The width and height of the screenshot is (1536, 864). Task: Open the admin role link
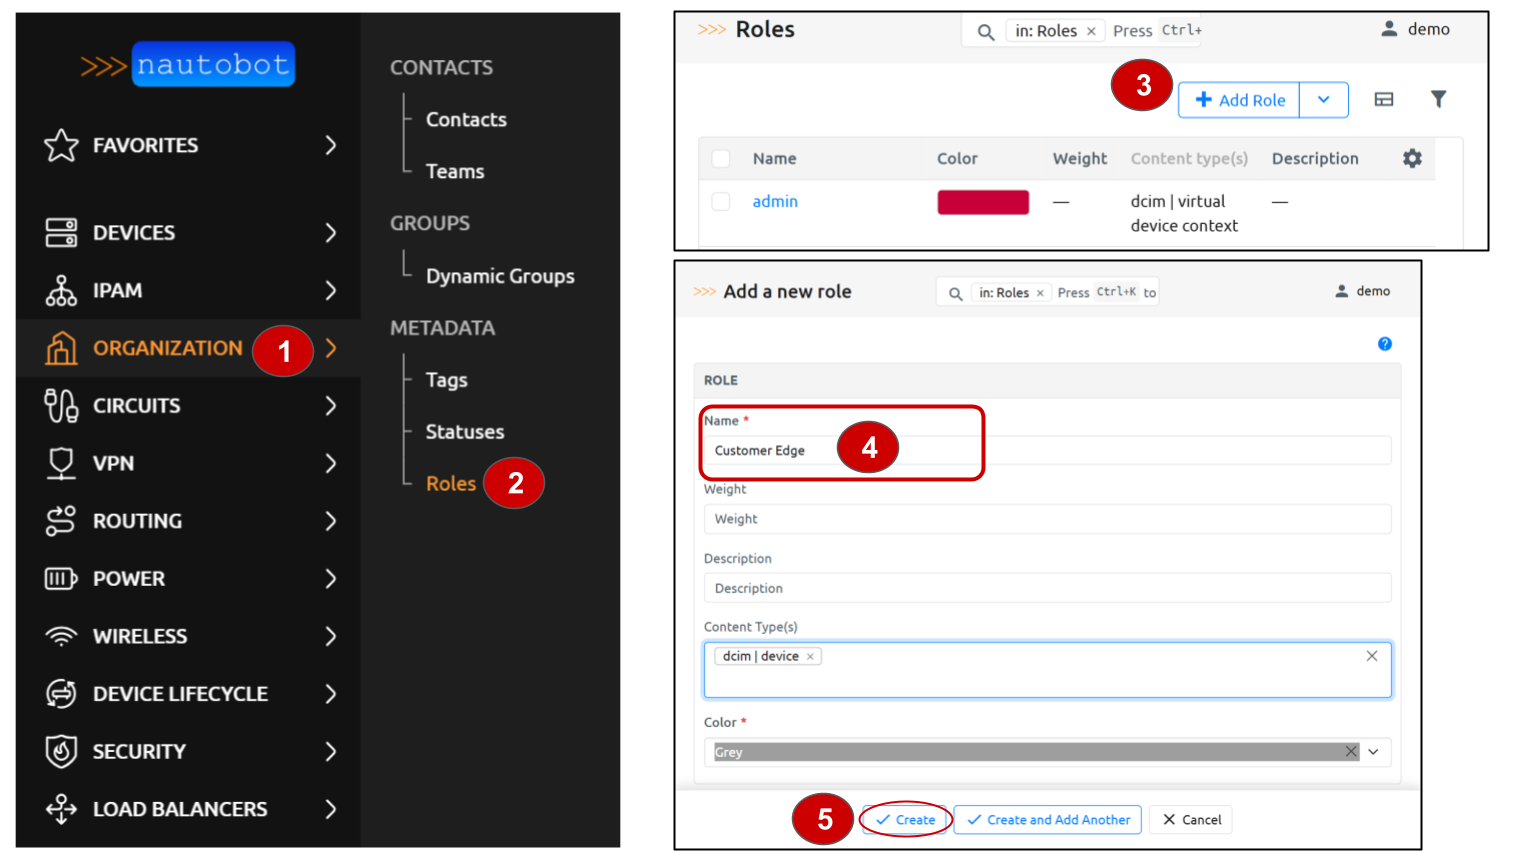[x=775, y=202]
